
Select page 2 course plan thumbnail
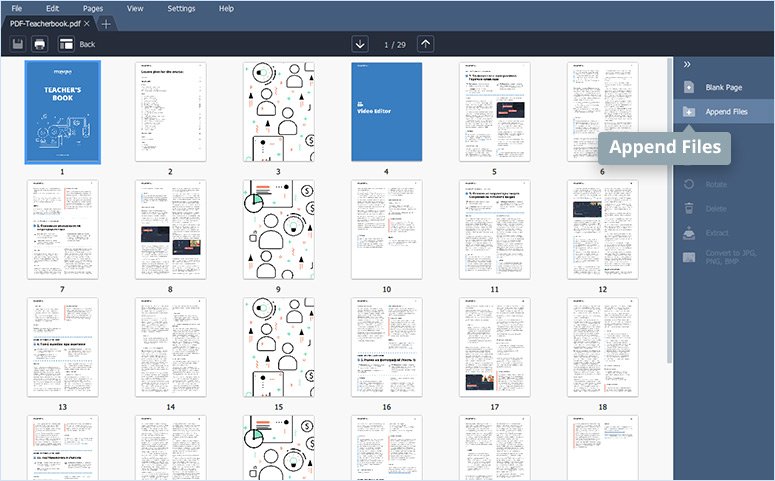pos(171,112)
